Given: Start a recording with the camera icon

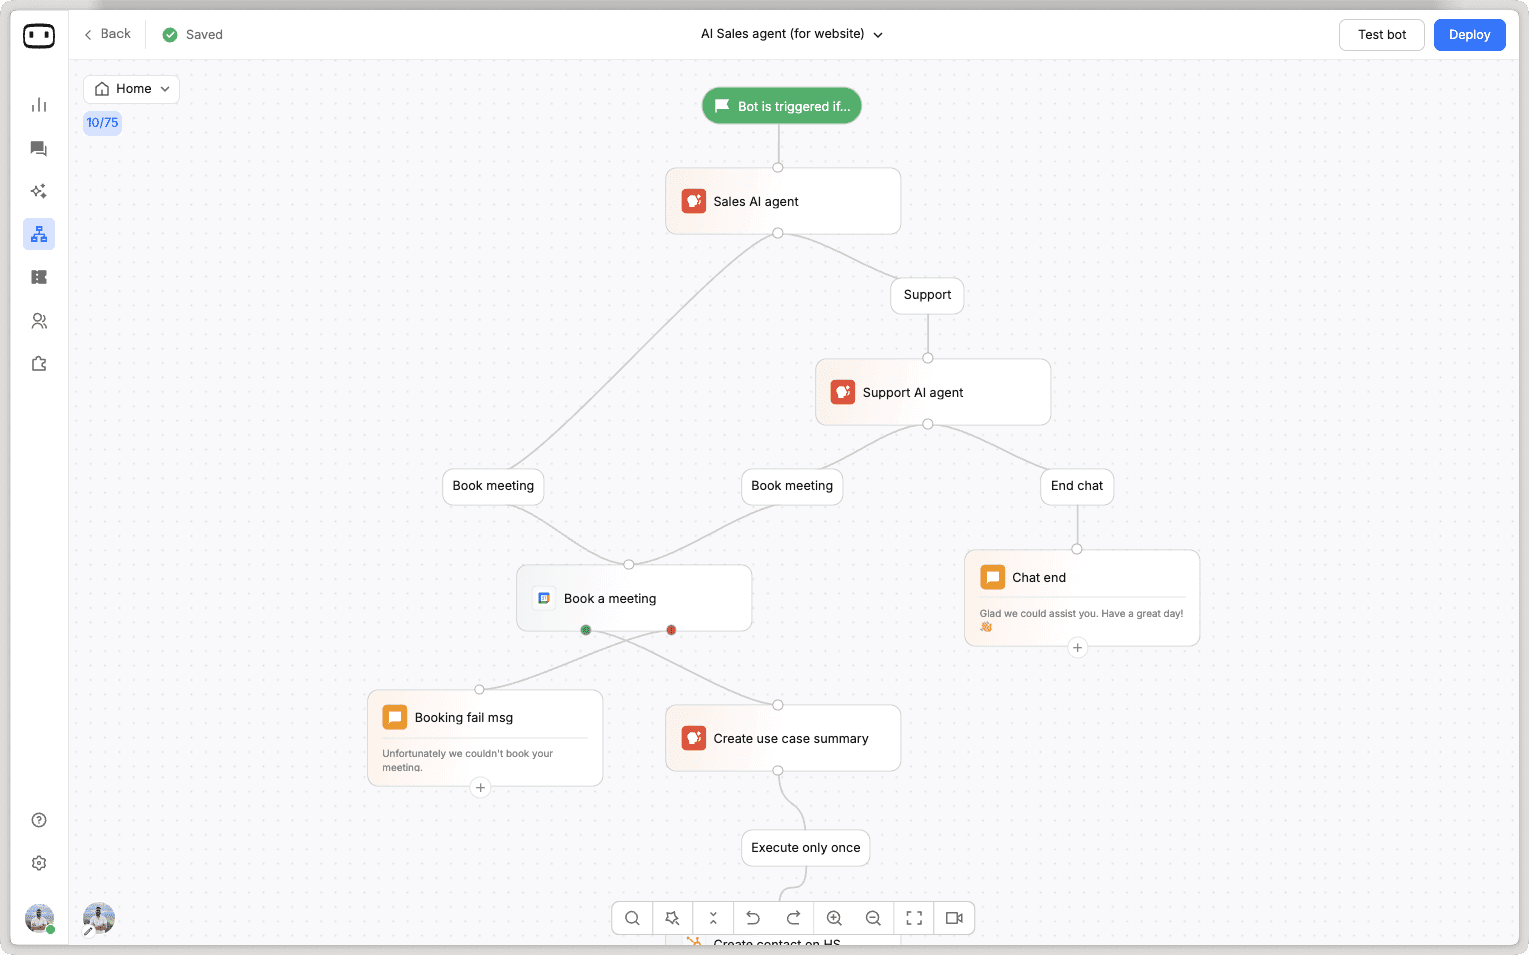Looking at the screenshot, I should 953,917.
